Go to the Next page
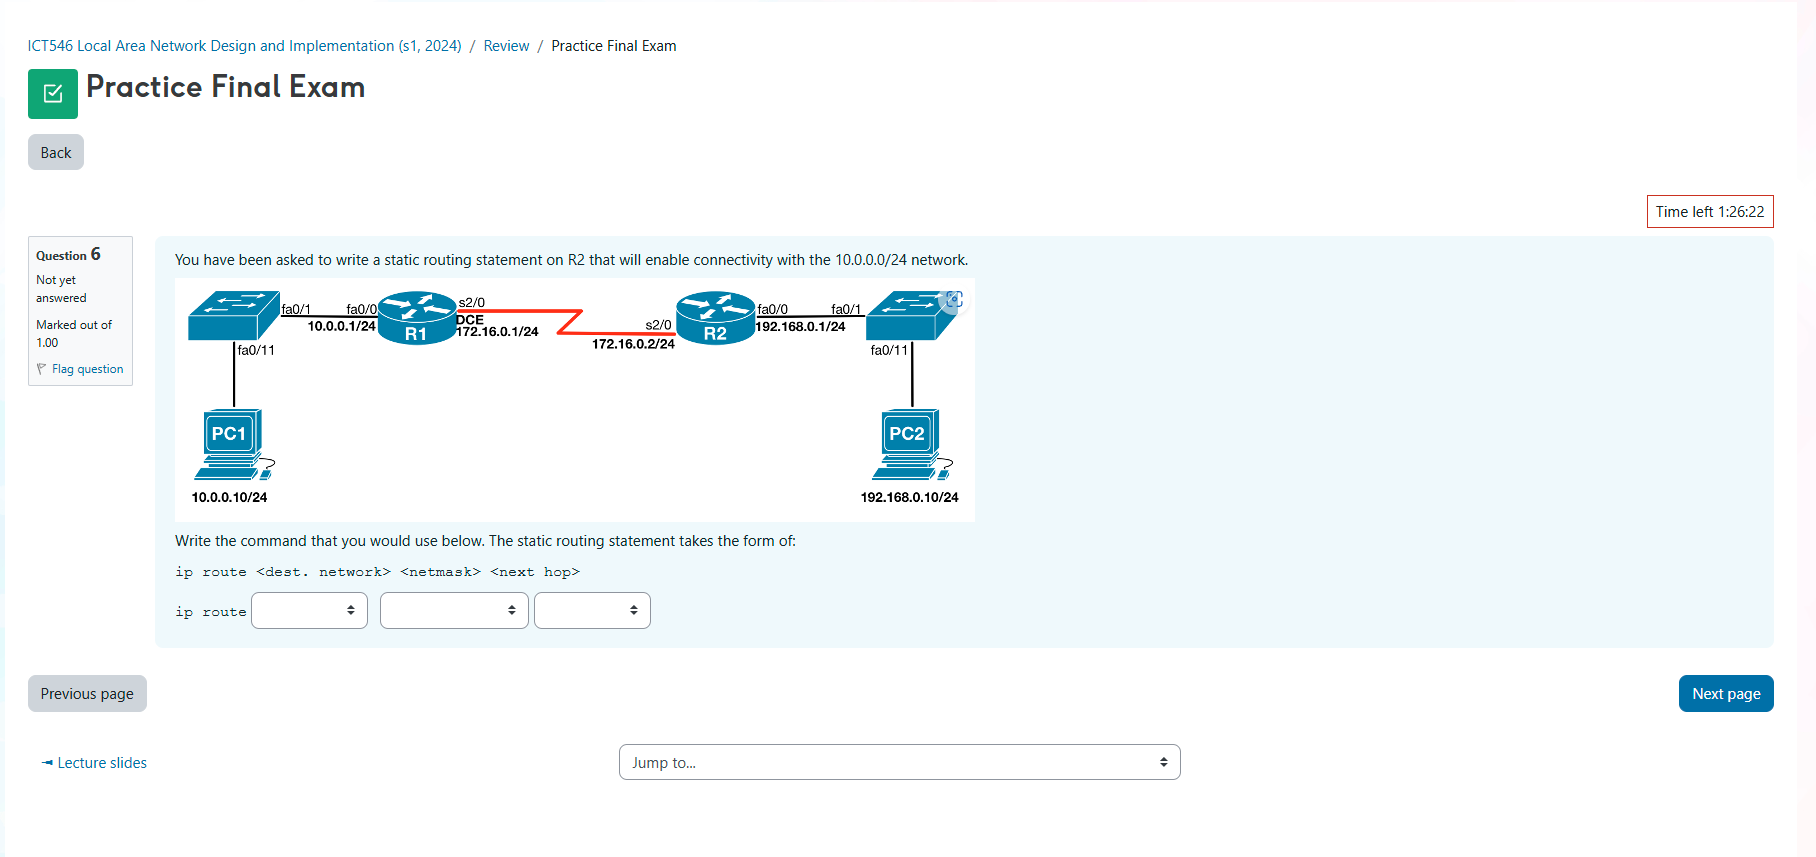This screenshot has height=857, width=1816. click(x=1726, y=694)
